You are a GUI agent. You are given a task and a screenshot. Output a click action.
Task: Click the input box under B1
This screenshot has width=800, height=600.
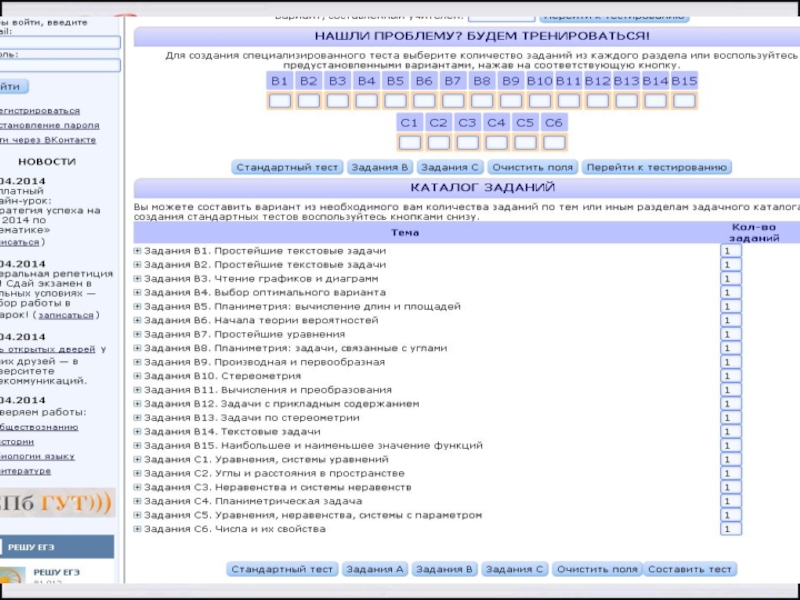click(280, 101)
